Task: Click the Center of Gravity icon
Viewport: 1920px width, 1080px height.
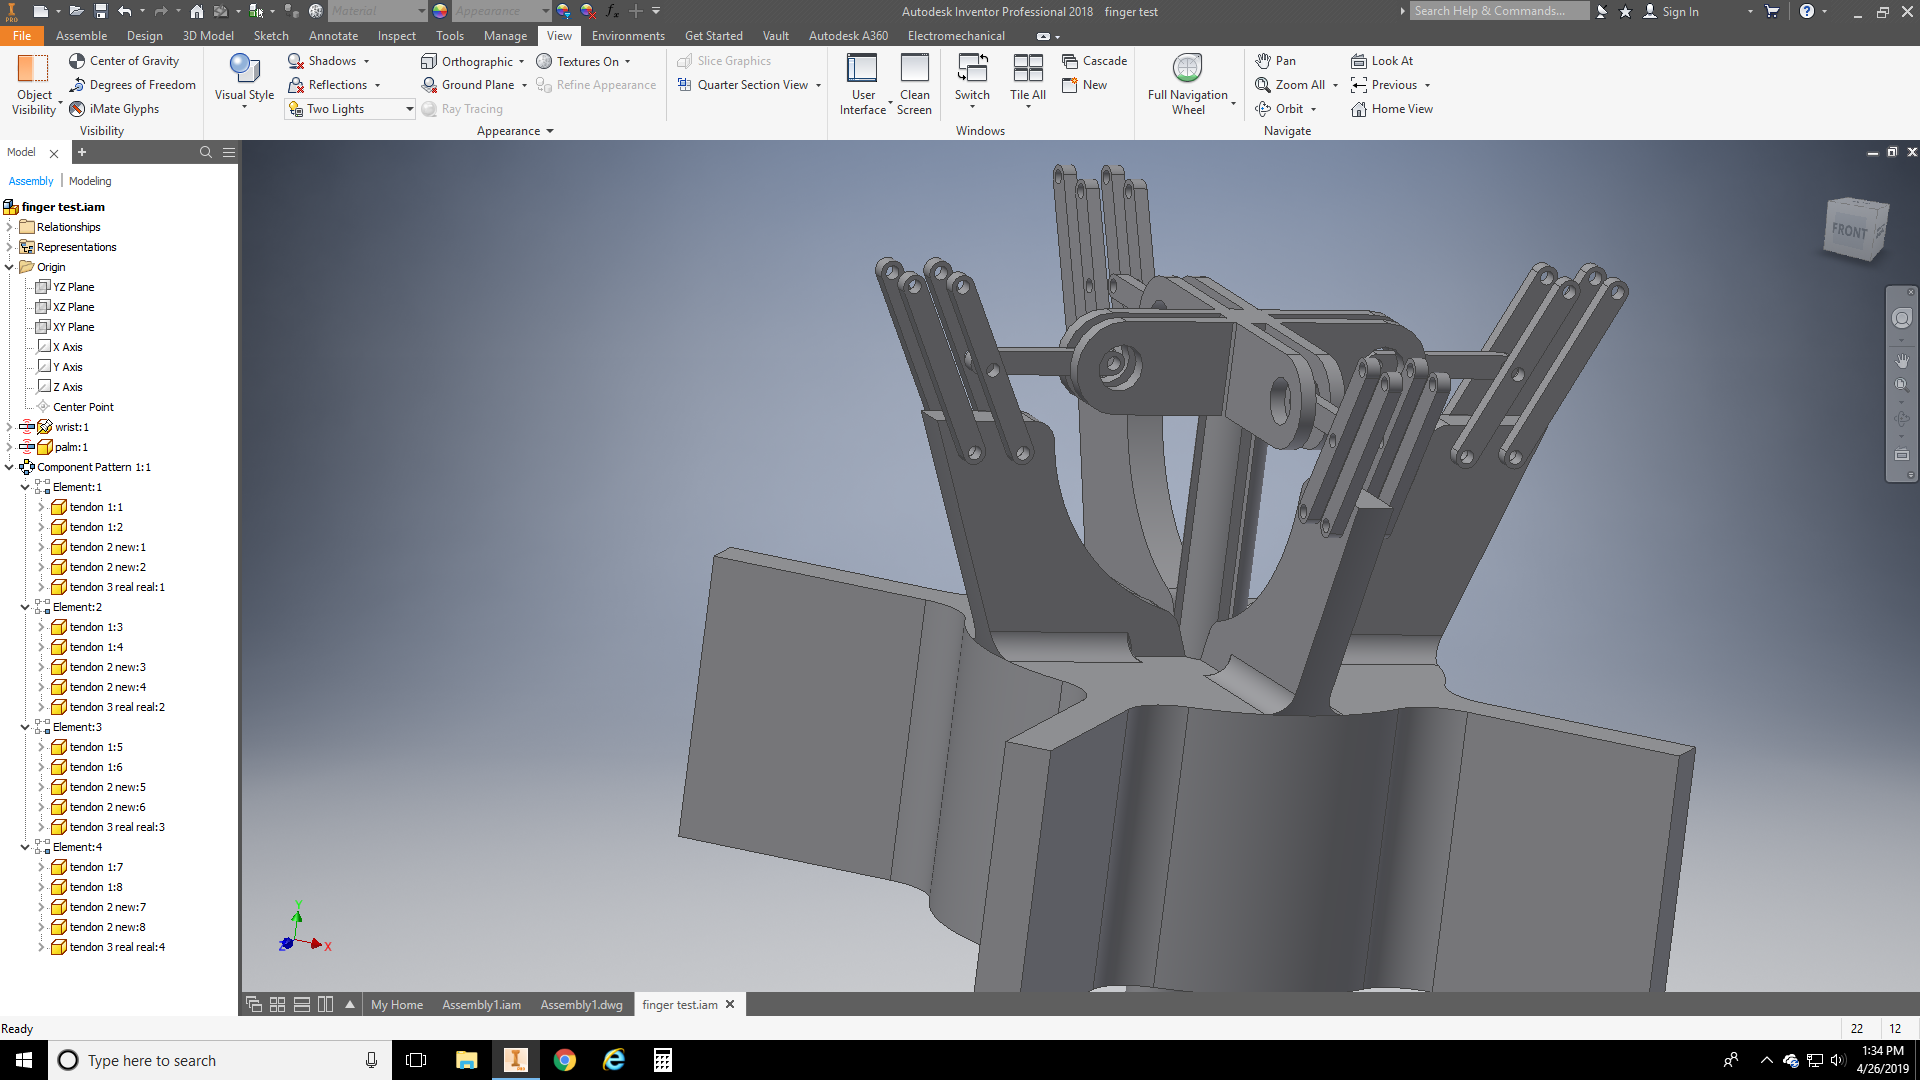Action: (x=77, y=61)
